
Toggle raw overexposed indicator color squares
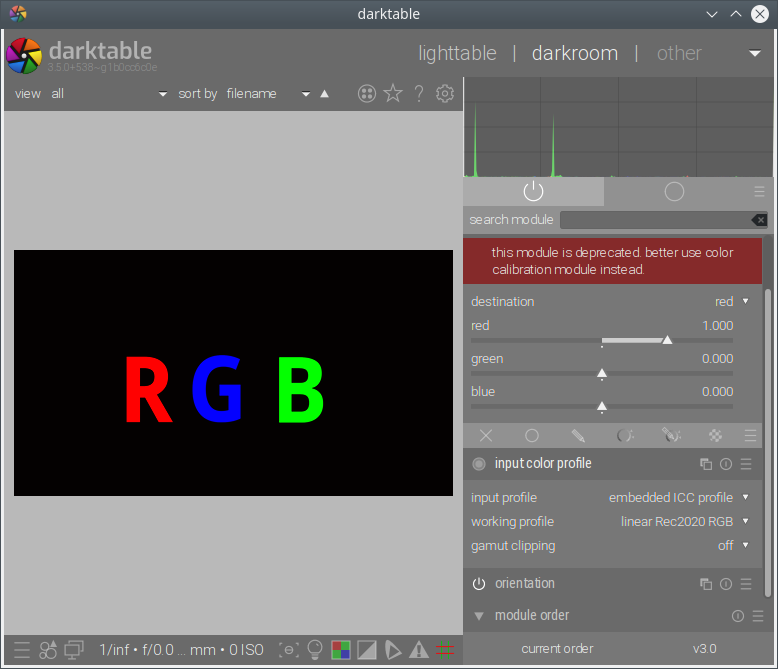pyautogui.click(x=341, y=650)
